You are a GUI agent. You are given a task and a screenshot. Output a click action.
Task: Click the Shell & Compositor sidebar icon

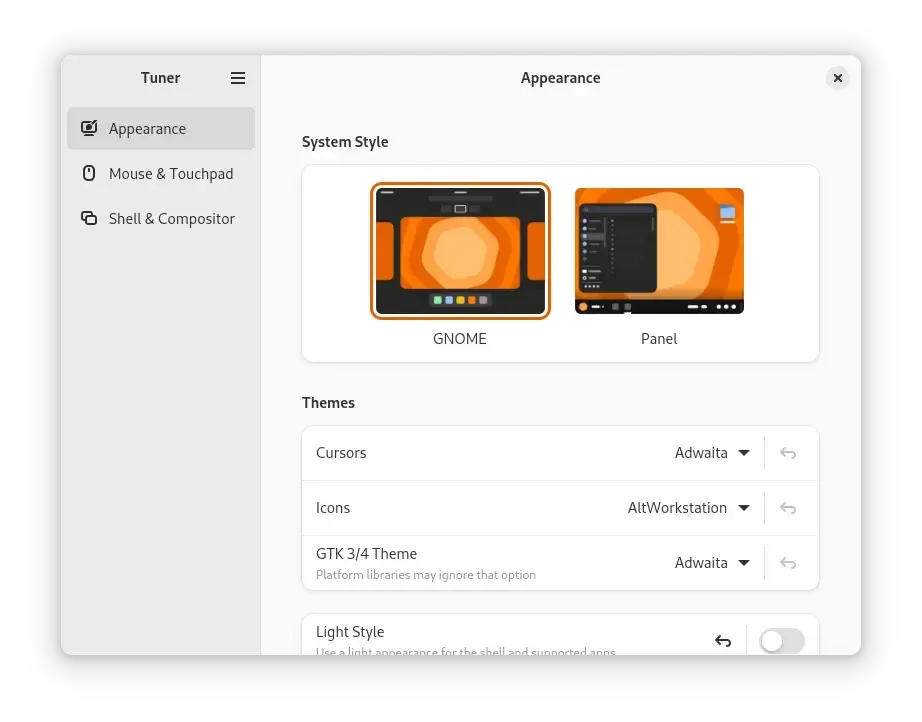[x=89, y=218]
